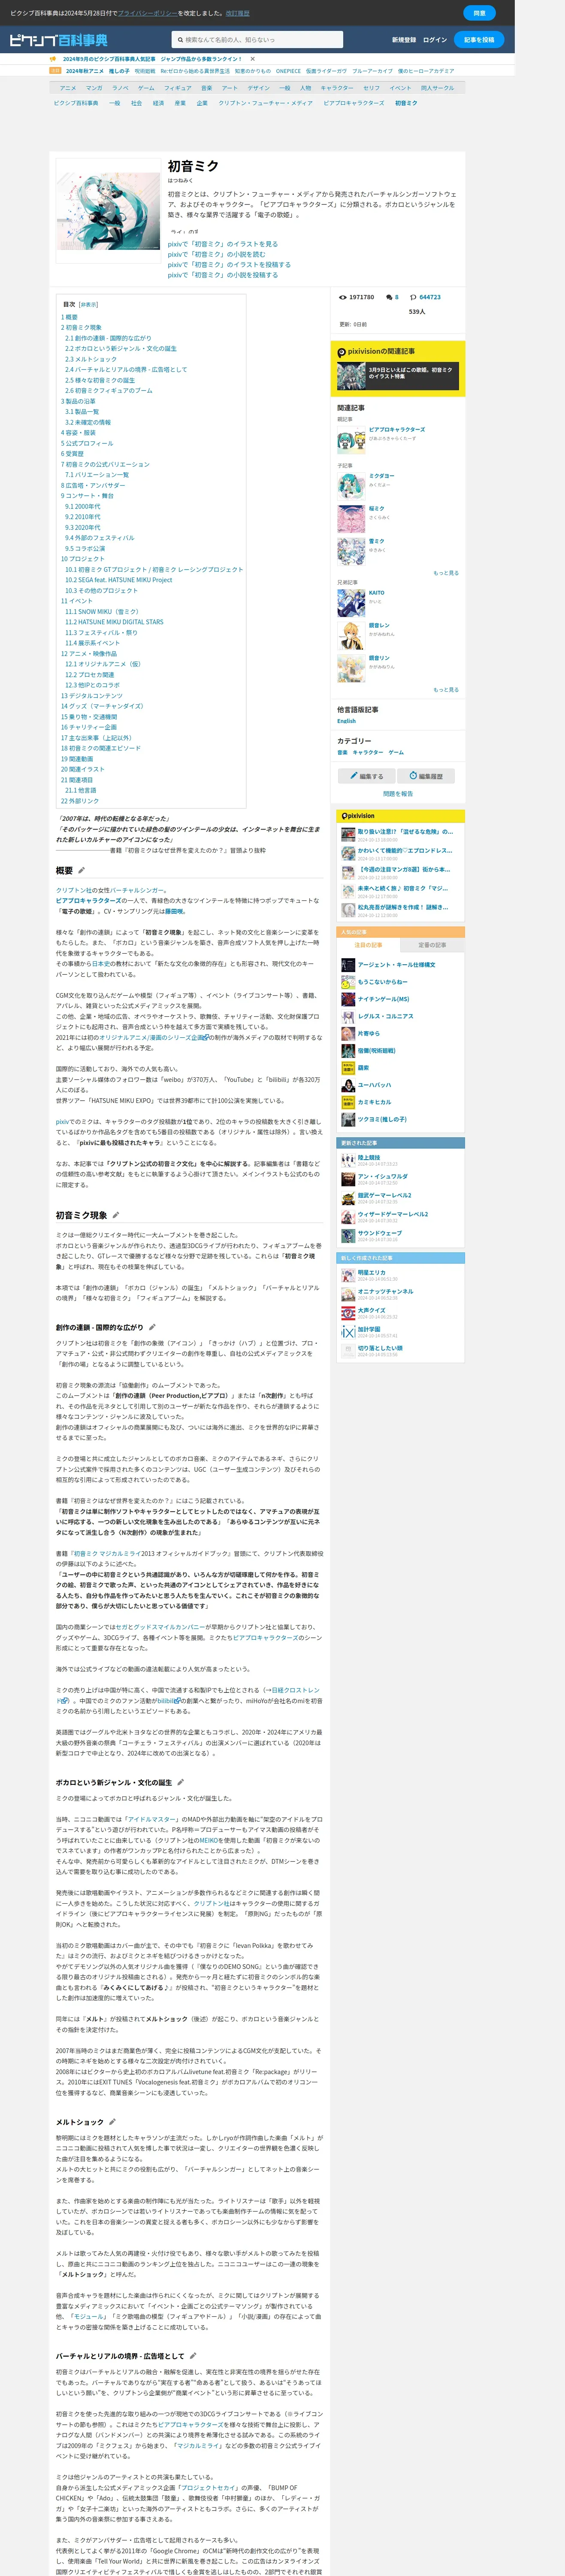The width and height of the screenshot is (565, 2576).
Task: Click the search magnifier icon
Action: pyautogui.click(x=180, y=40)
